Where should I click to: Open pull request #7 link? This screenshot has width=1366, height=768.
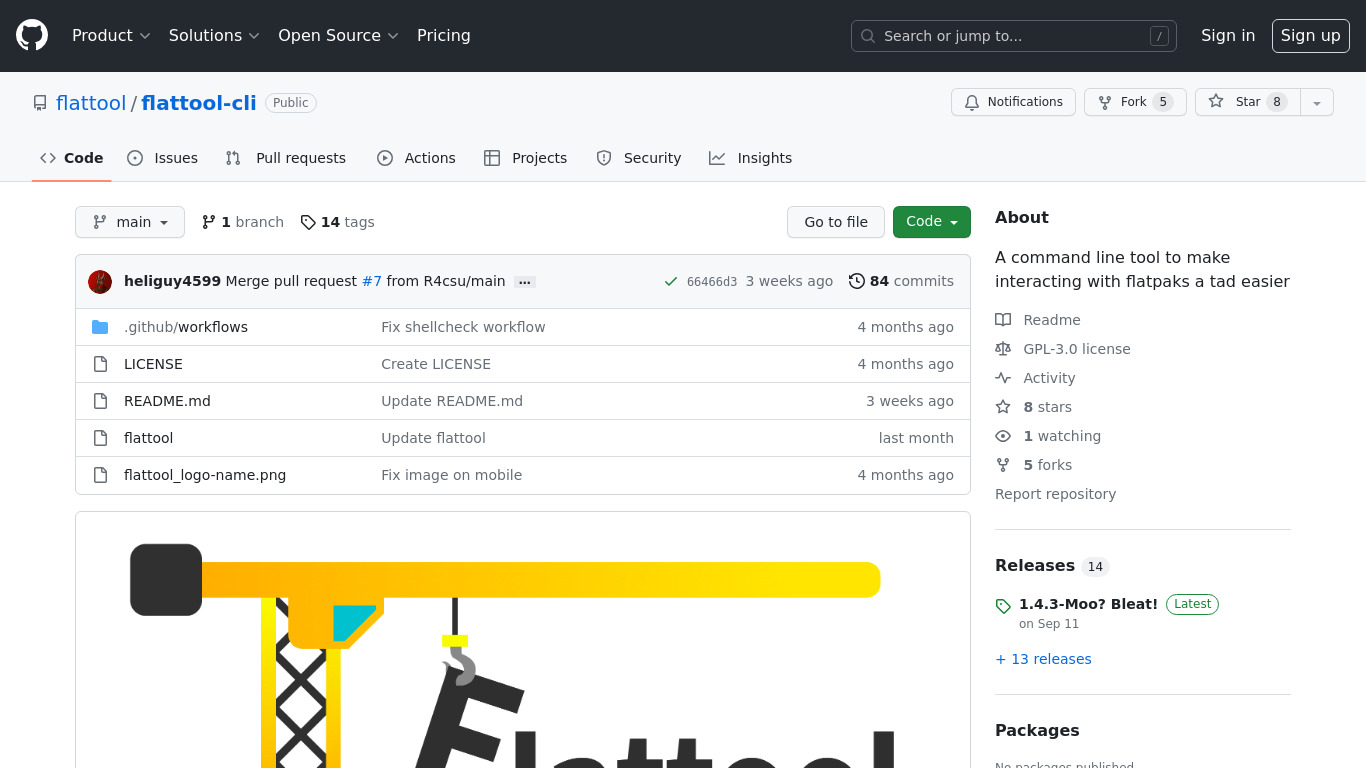372,282
